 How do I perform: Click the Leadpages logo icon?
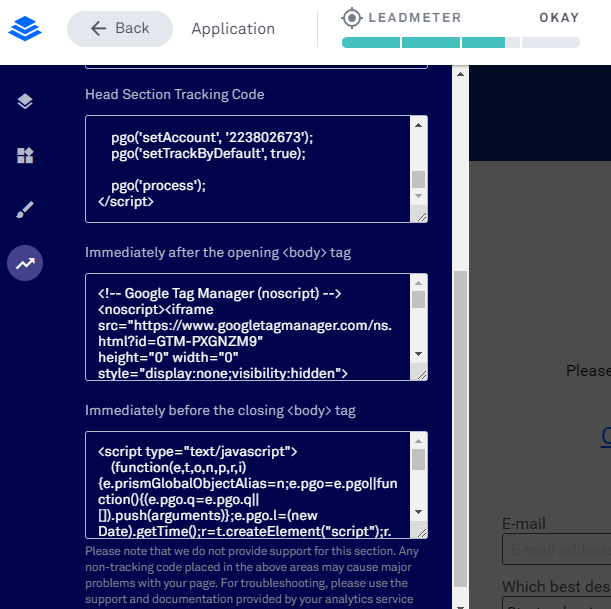(x=25, y=28)
